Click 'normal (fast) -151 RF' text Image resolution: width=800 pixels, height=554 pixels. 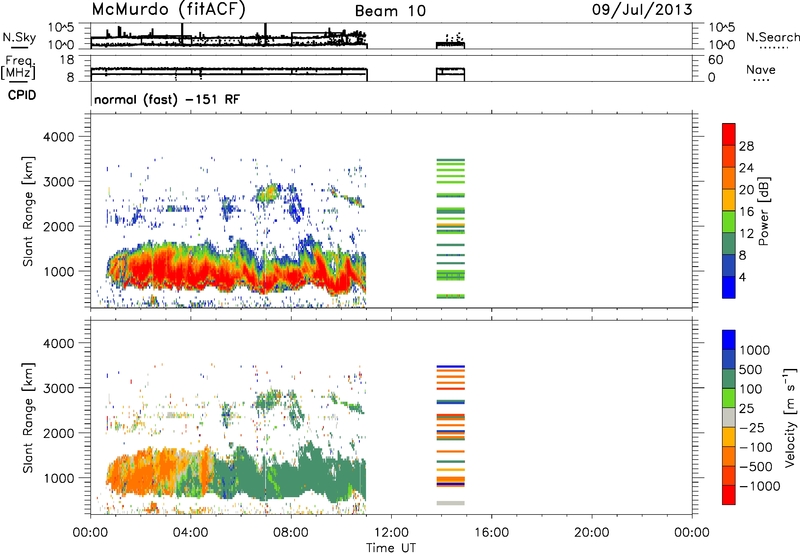[167, 99]
